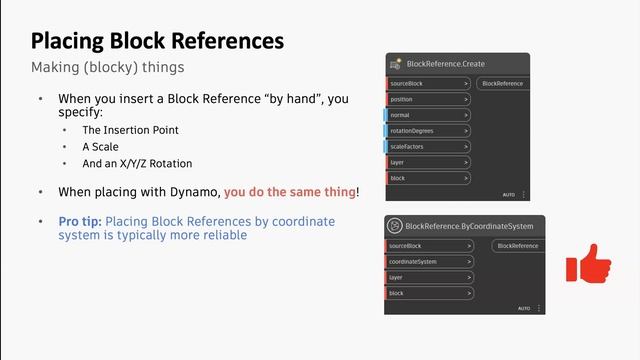Toggle AUTO lacing on ByCoordinateSystem node
640x360 pixels.
point(524,309)
